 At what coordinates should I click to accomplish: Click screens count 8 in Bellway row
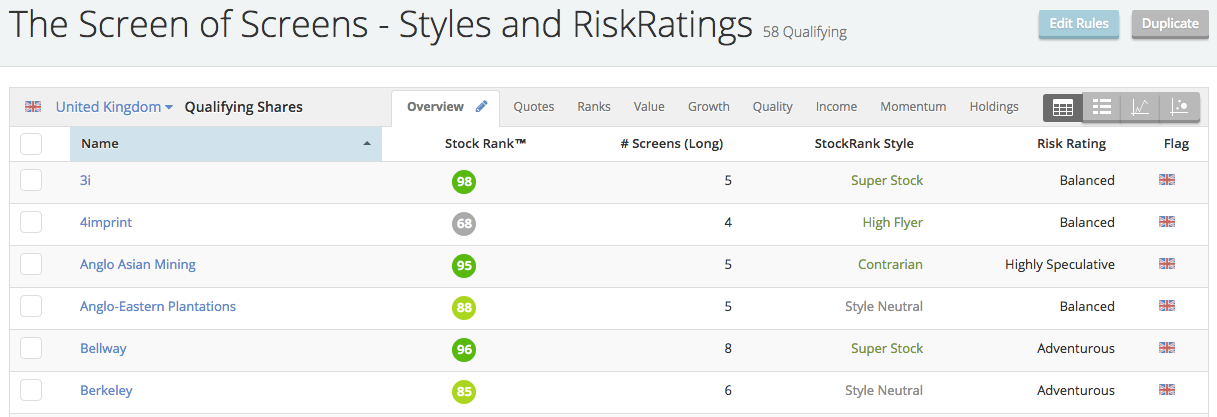click(x=728, y=349)
